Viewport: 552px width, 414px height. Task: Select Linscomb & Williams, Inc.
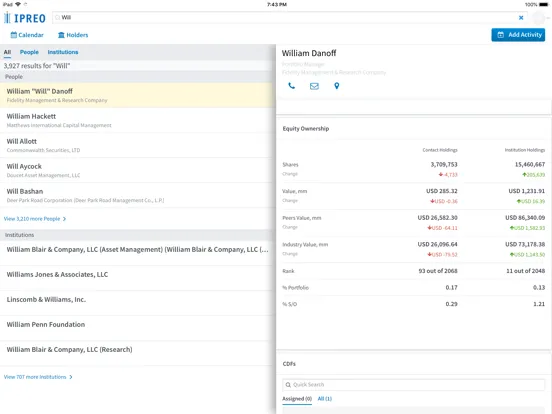pos(137,303)
